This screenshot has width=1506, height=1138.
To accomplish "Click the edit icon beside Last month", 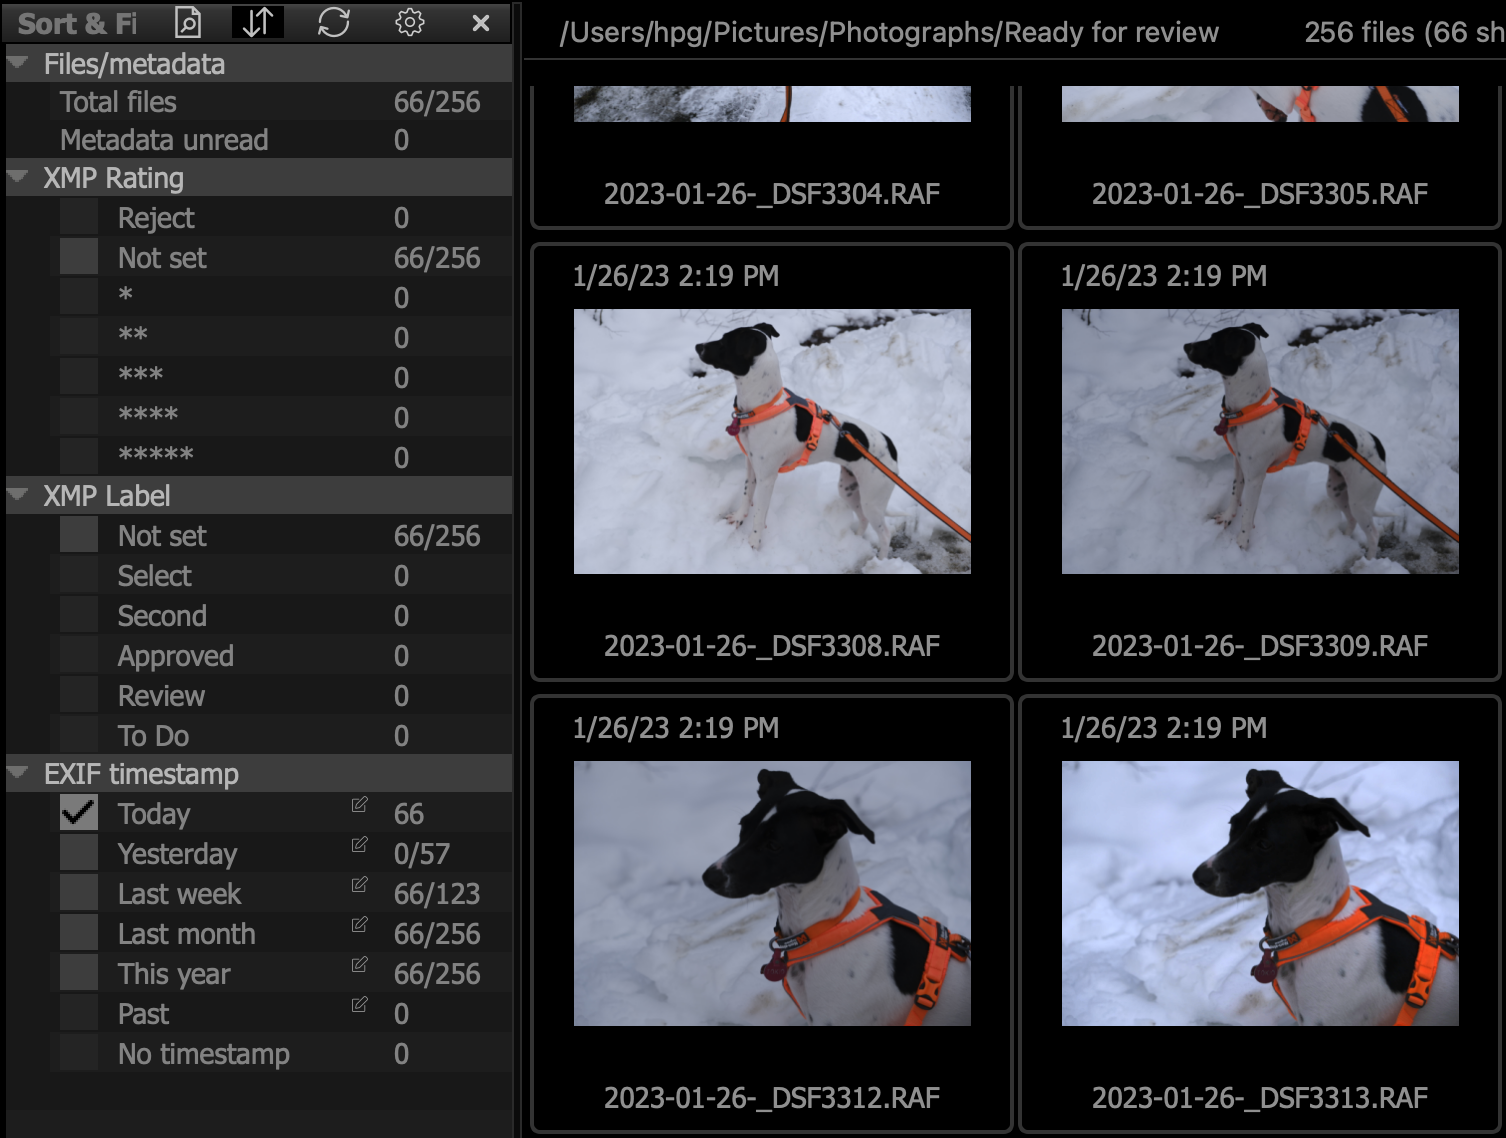I will tap(359, 925).
